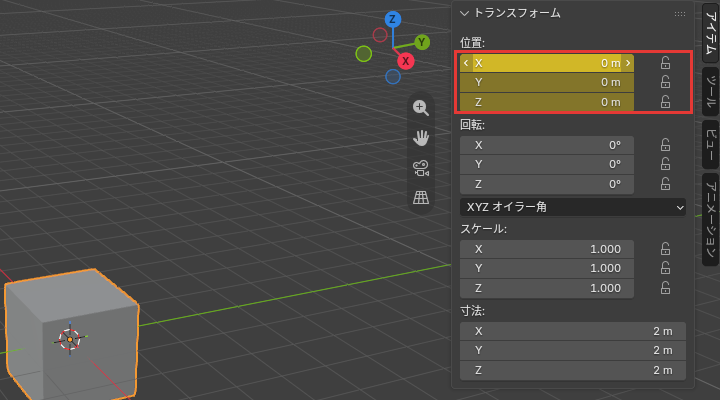Click the dimensions Y field showing 2 m
Viewport: 720px width, 400px height.
coord(573,350)
